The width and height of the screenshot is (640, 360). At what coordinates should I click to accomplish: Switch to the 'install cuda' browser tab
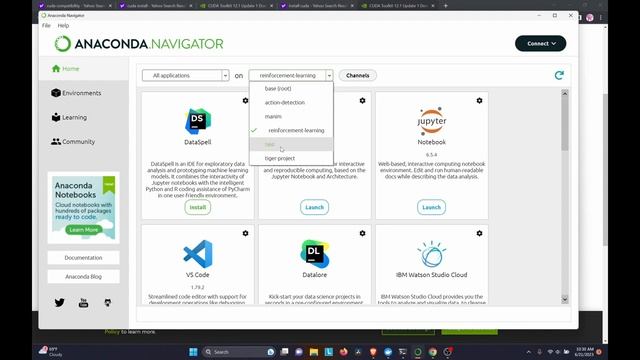[318, 6]
